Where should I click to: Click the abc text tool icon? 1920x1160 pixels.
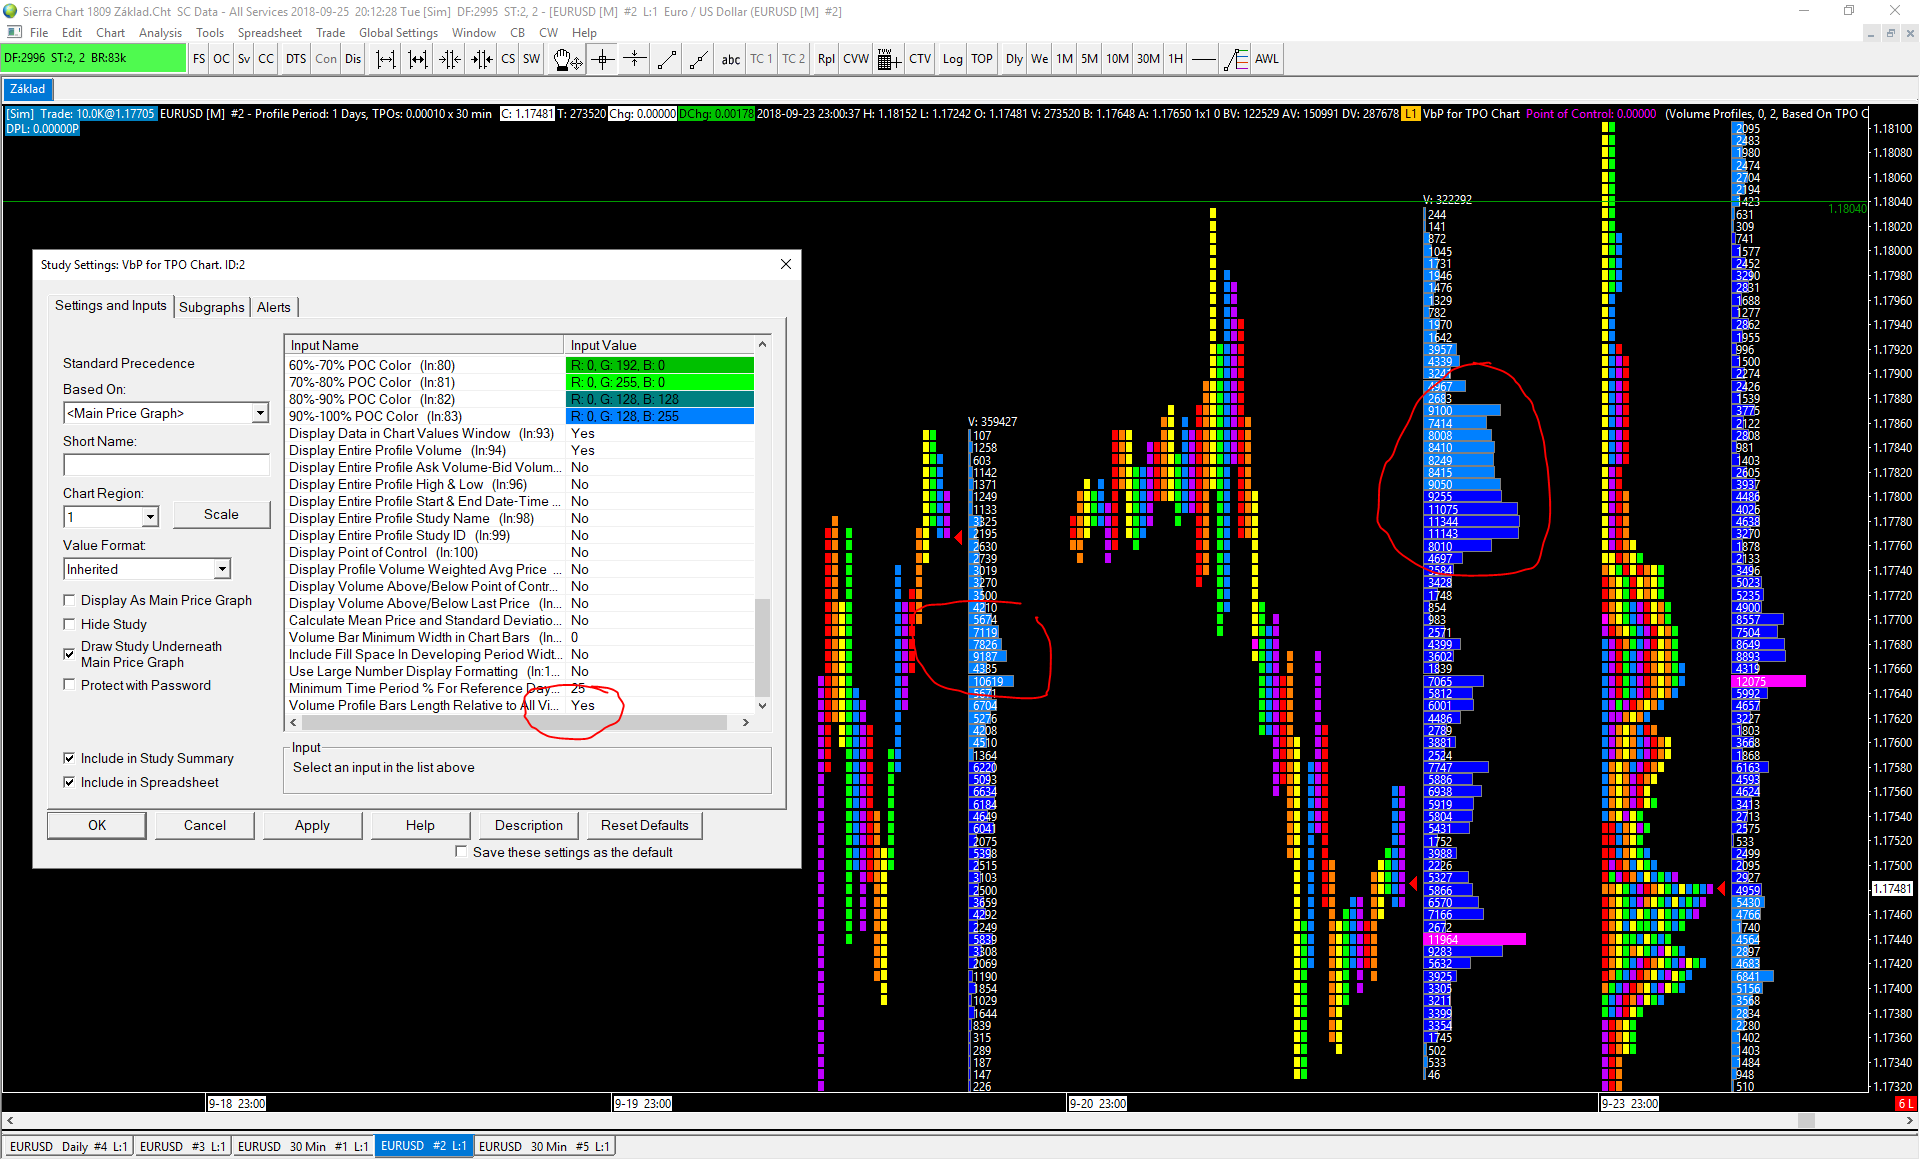coord(731,59)
